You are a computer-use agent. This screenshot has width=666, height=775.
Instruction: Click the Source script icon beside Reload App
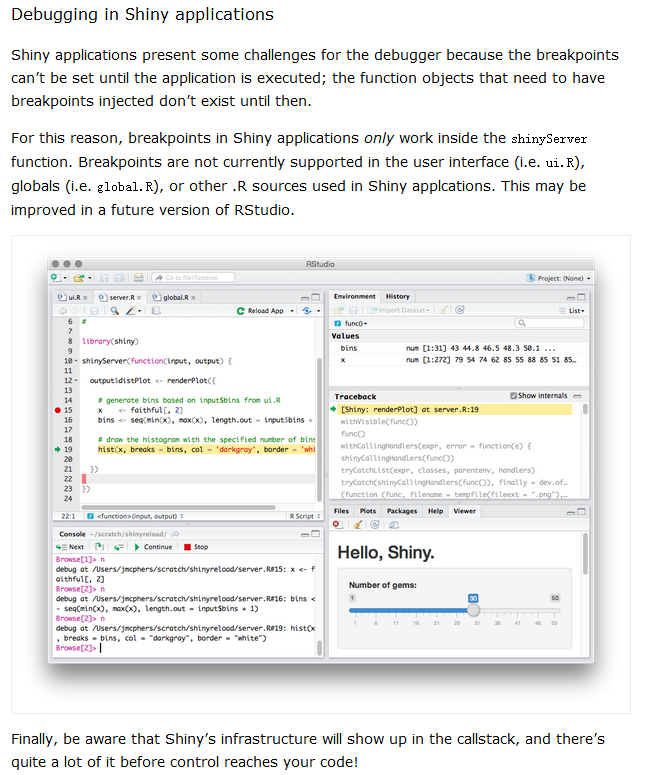click(307, 310)
